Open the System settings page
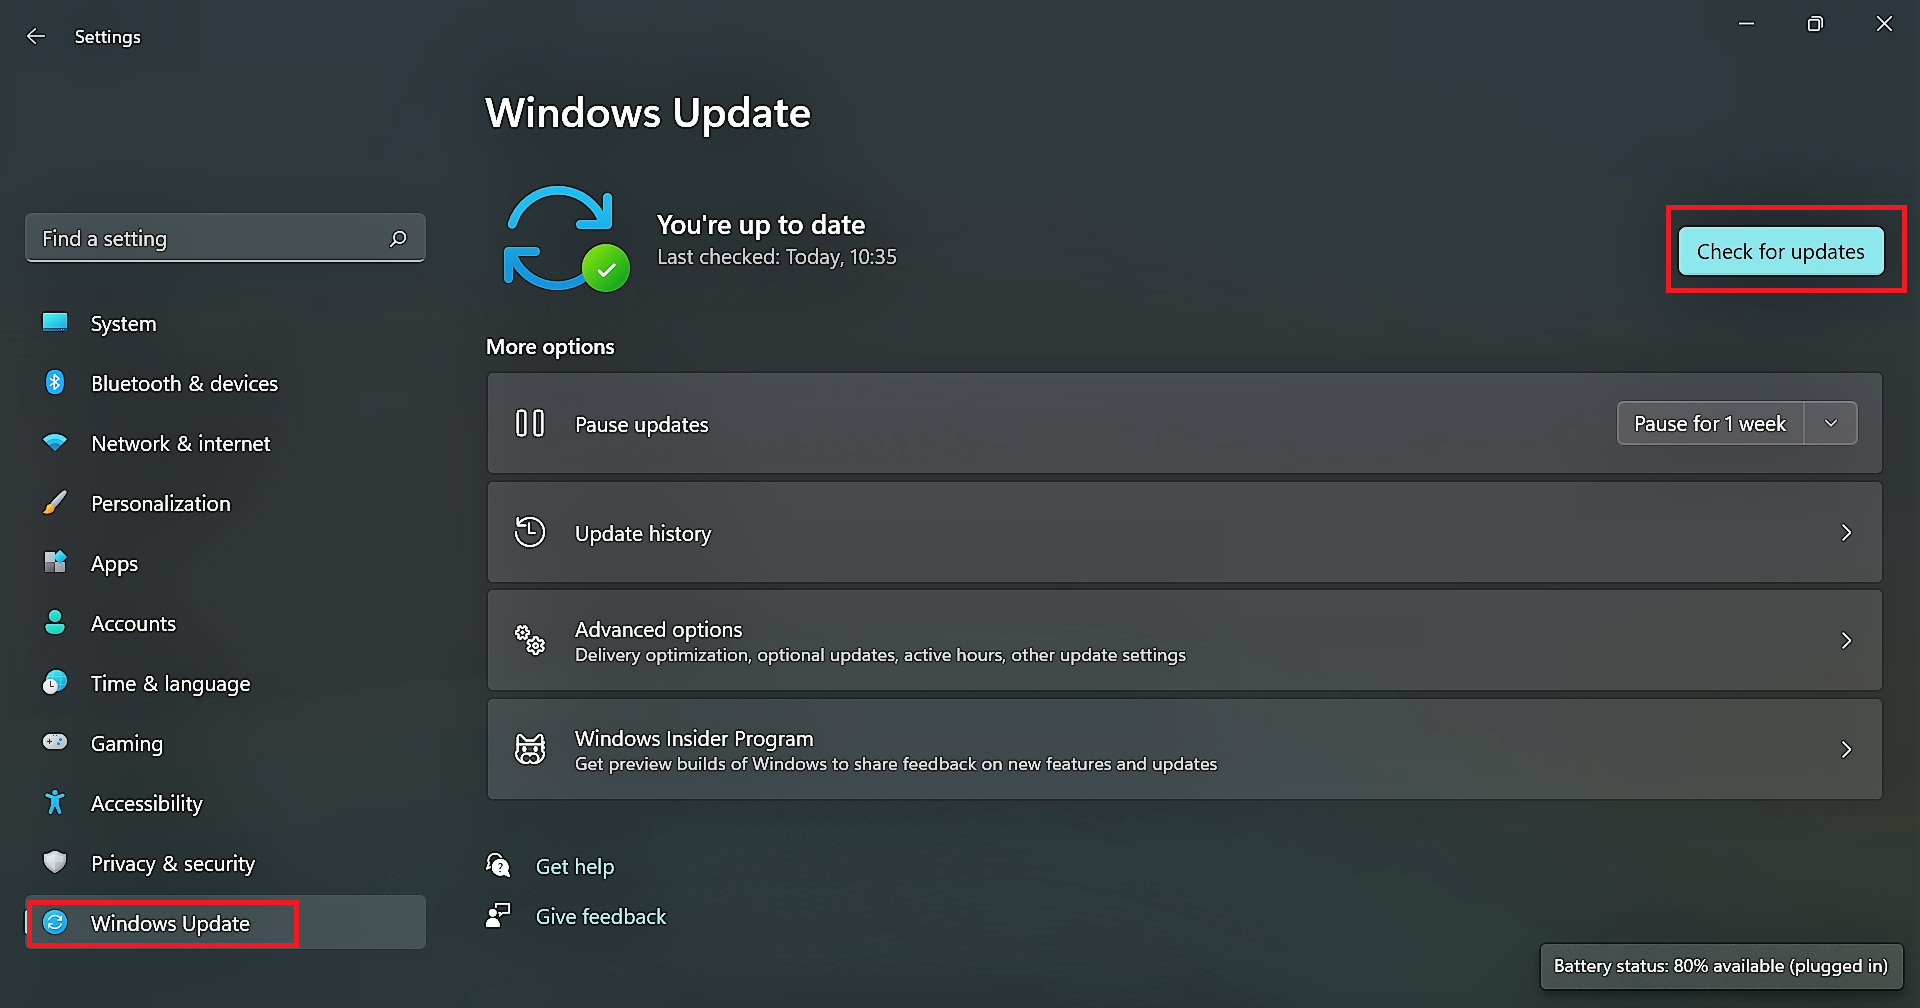The height and width of the screenshot is (1008, 1920). (225, 323)
